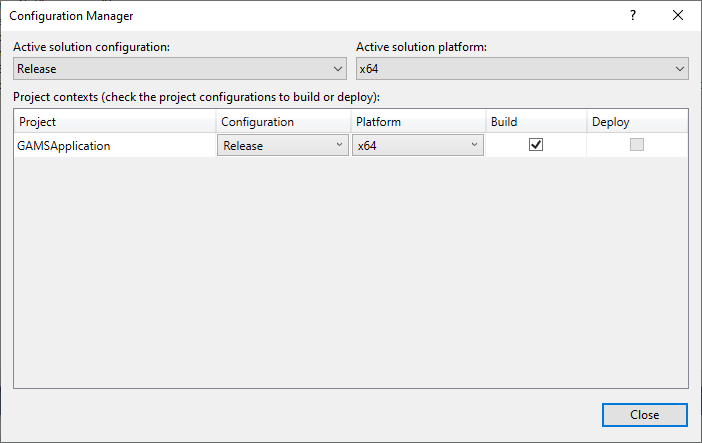Toggle the Deploy checkbox for GAMSApplication
This screenshot has width=702, height=443.
(x=636, y=145)
